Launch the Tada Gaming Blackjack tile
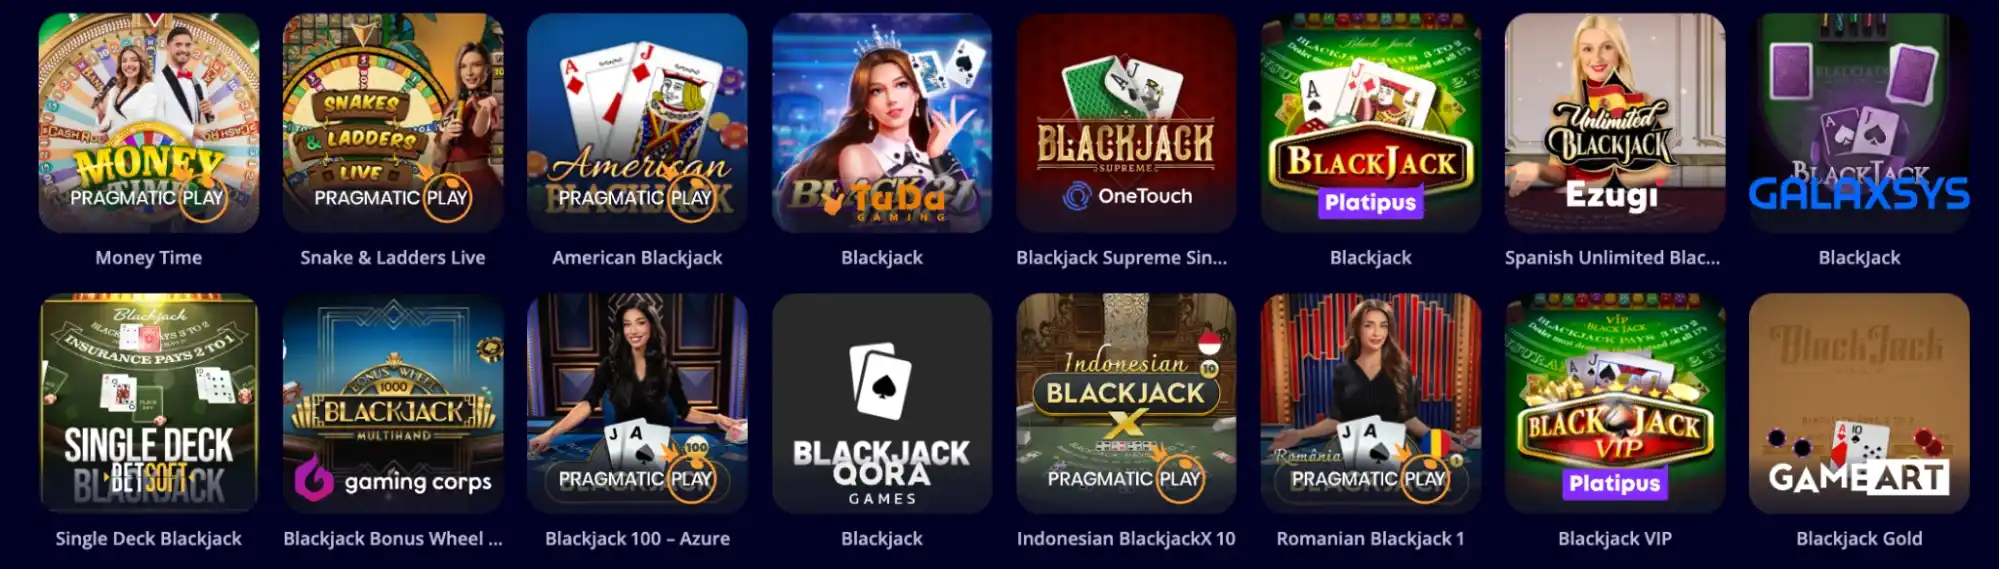The width and height of the screenshot is (1999, 570). tap(882, 123)
